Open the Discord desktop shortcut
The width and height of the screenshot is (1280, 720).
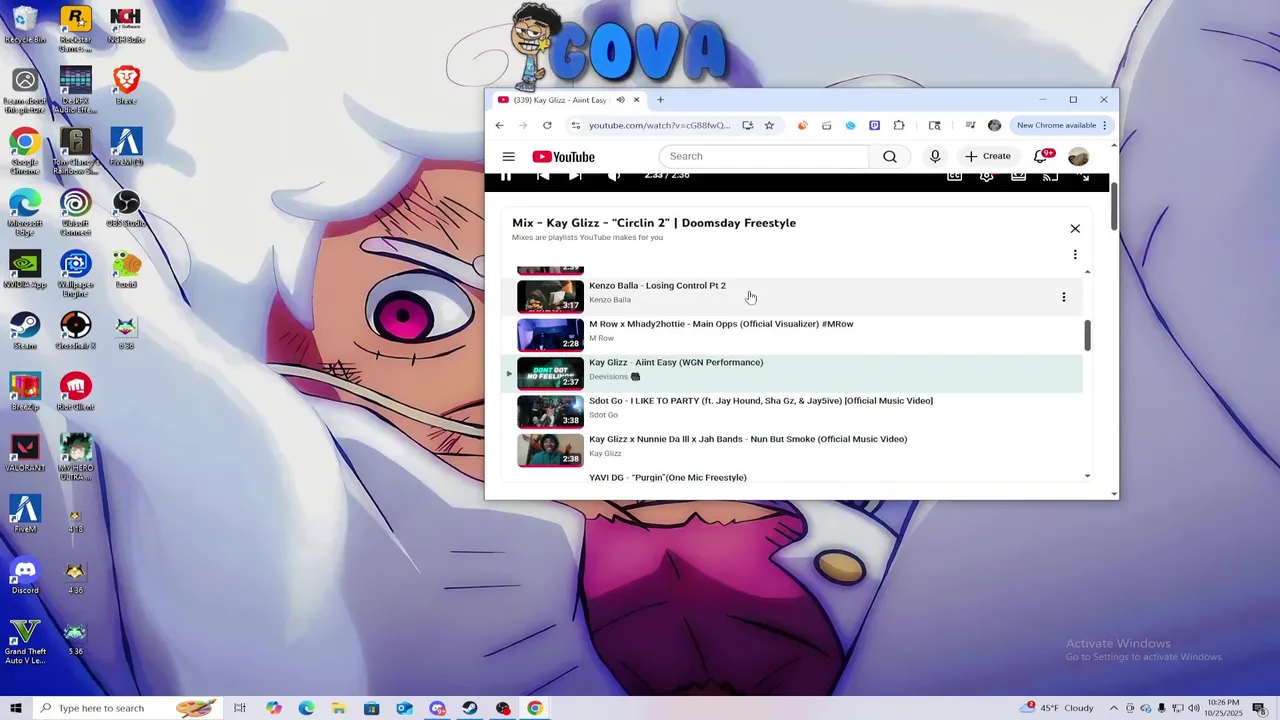25,575
